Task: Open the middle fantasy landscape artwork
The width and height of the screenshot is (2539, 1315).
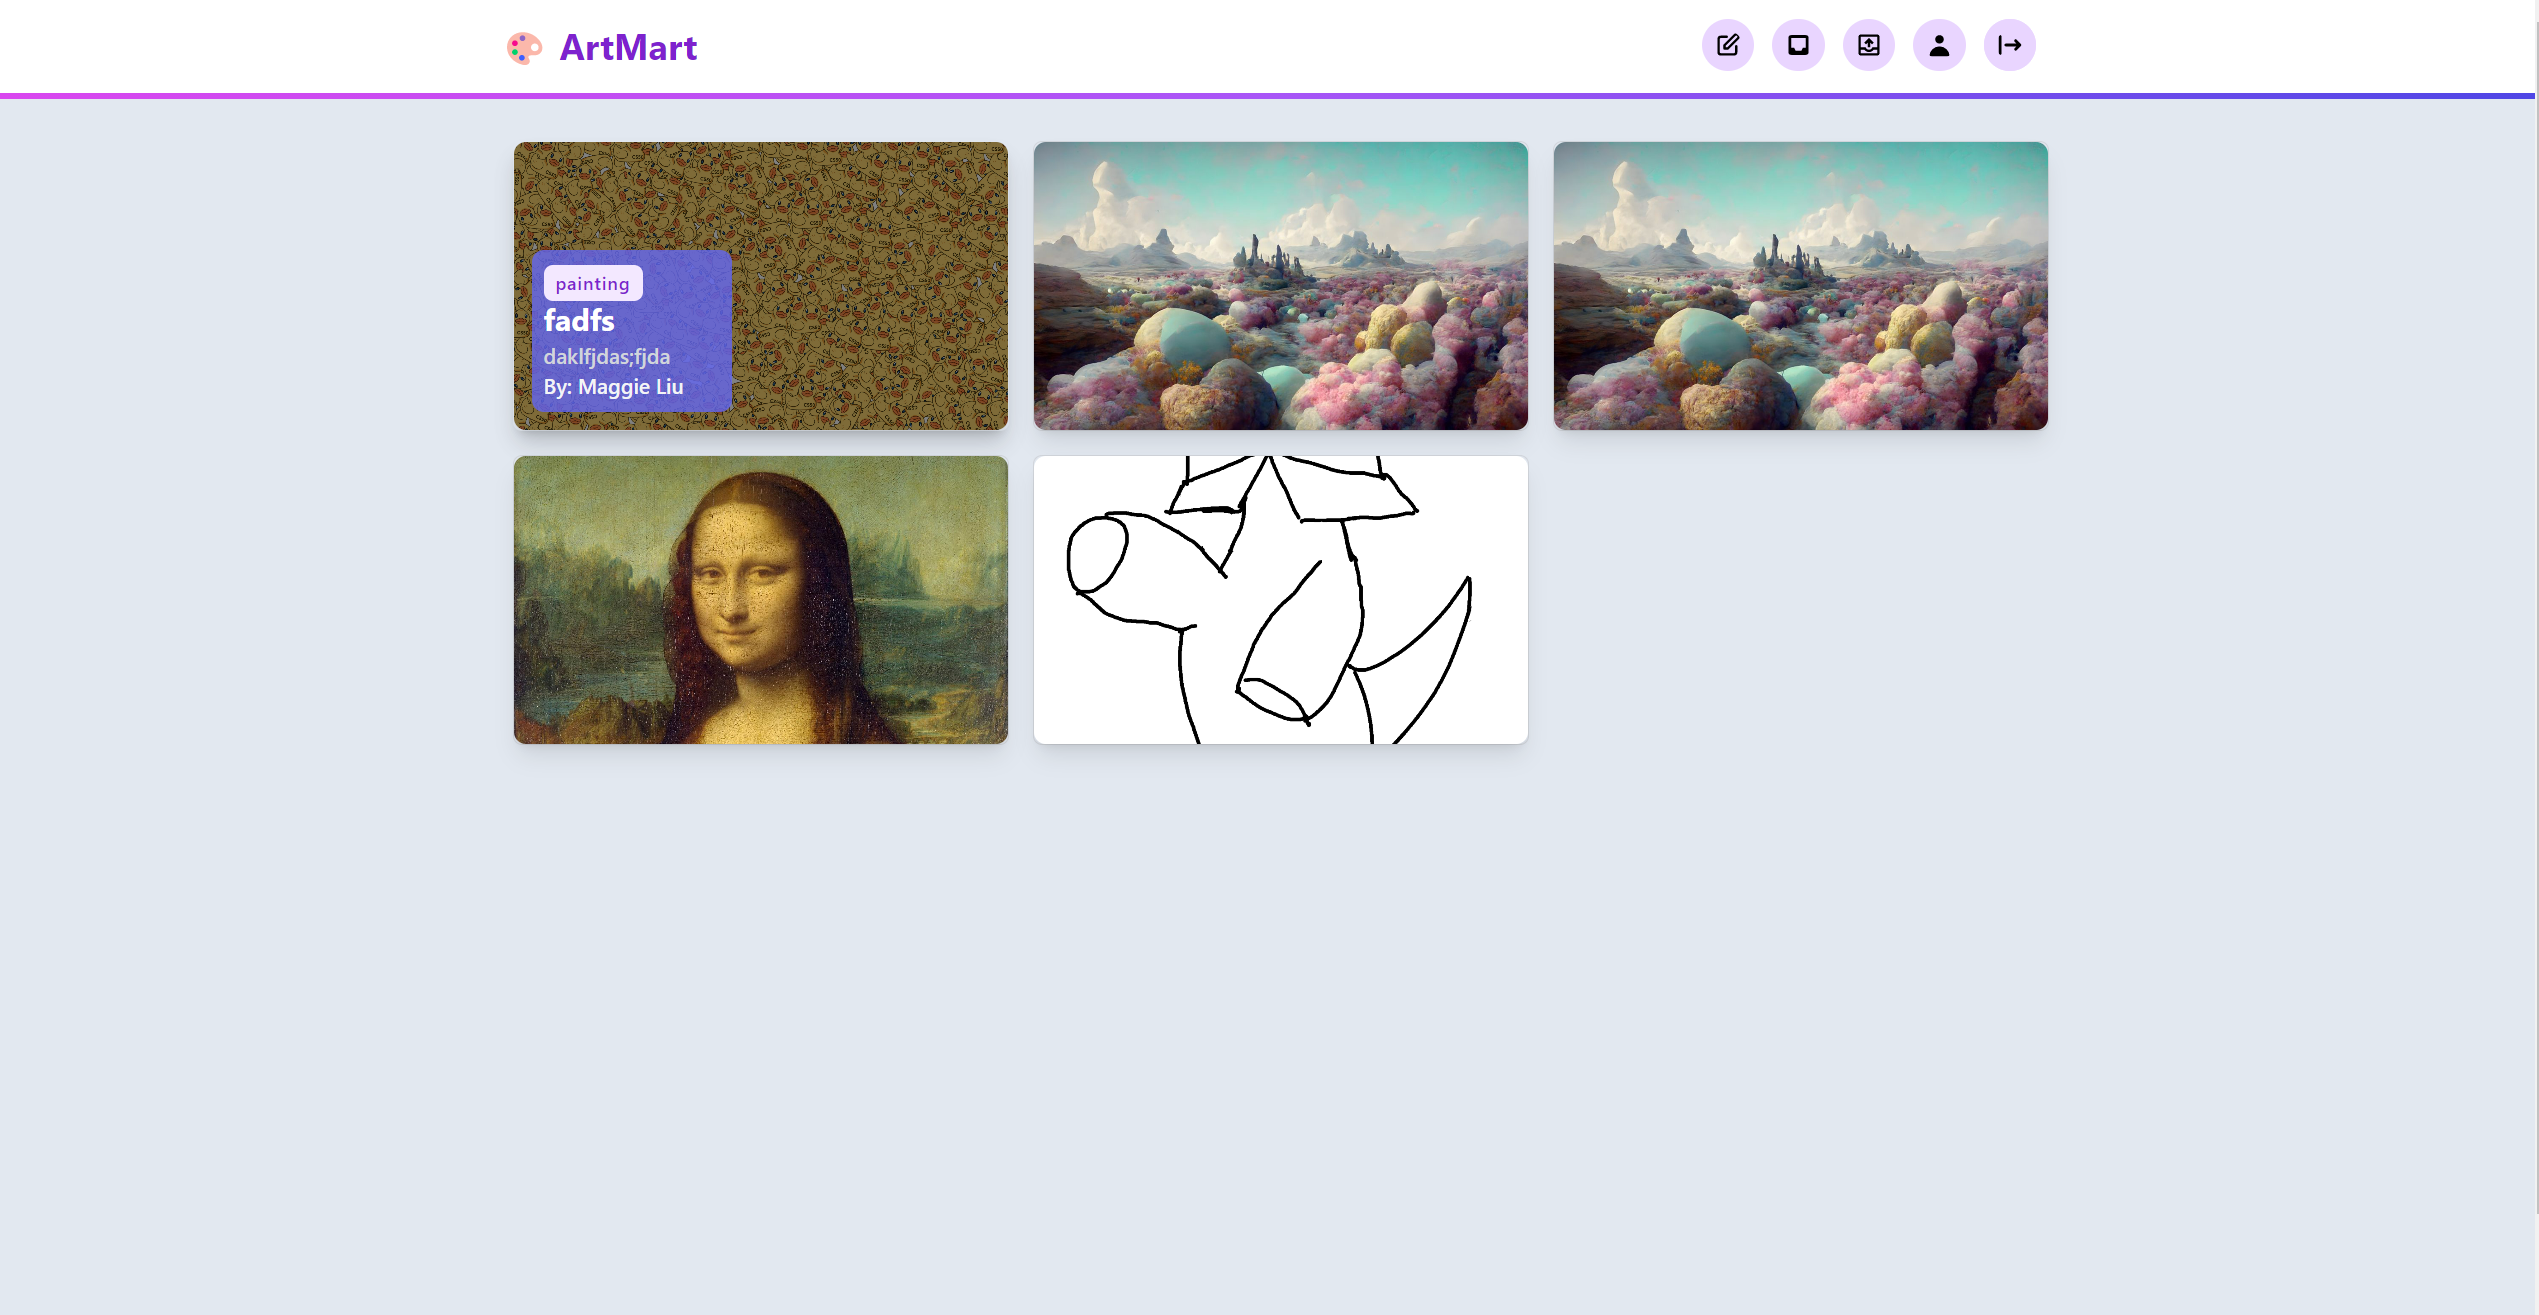Action: [x=1280, y=286]
